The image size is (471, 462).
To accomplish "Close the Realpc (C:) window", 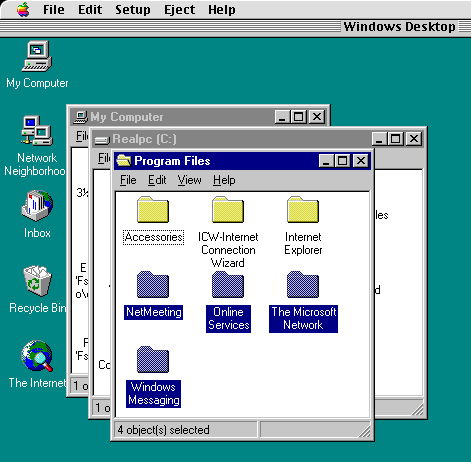I will [414, 139].
